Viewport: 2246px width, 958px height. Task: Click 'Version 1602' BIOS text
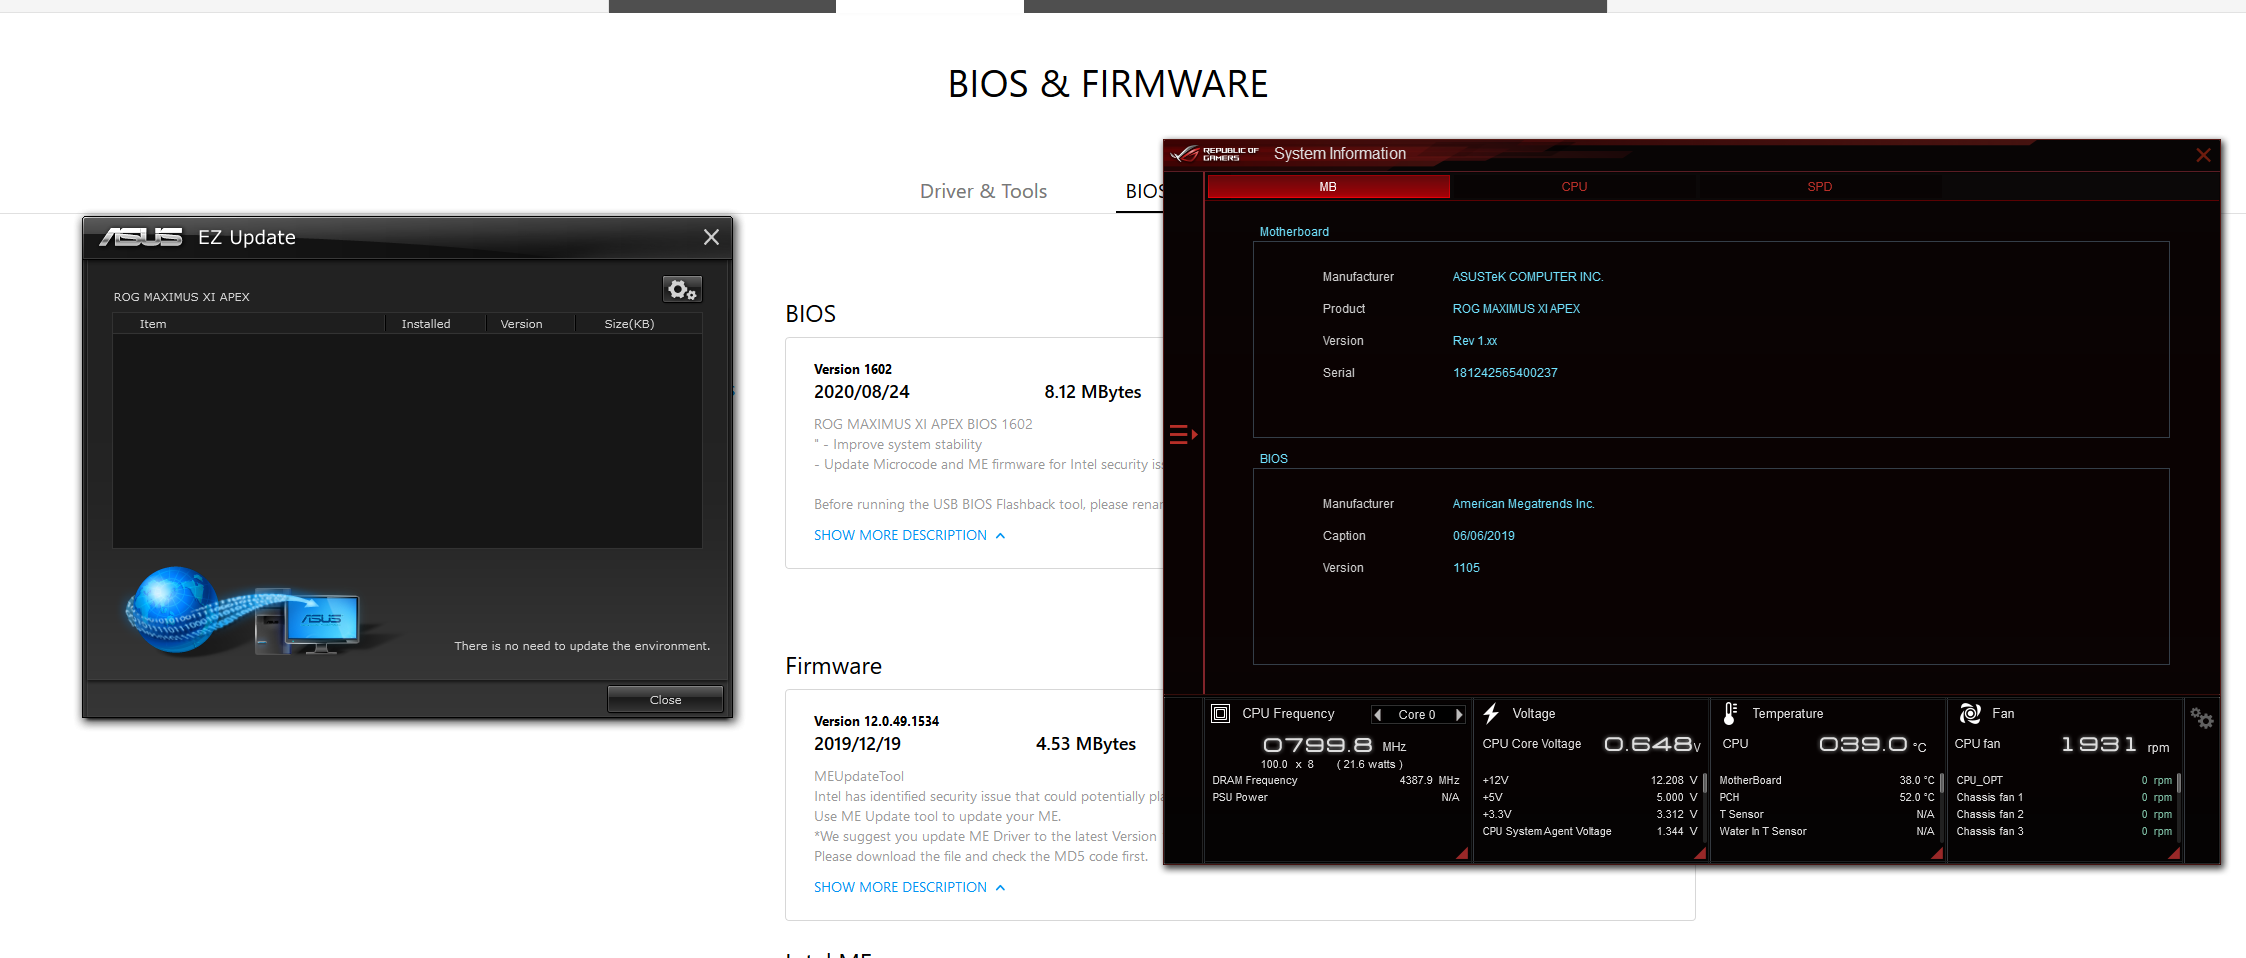point(853,369)
